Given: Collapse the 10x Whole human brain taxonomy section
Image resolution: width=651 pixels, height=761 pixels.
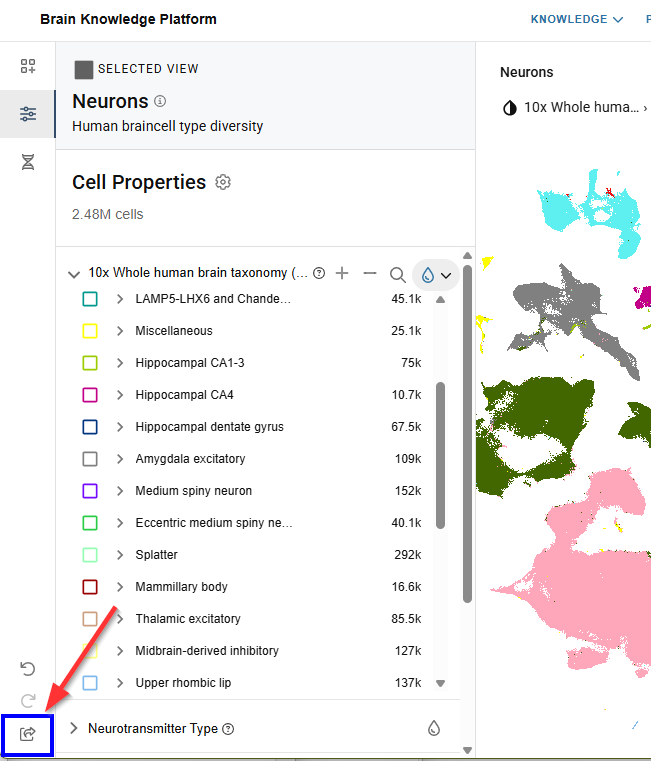Looking at the screenshot, I should point(74,274).
